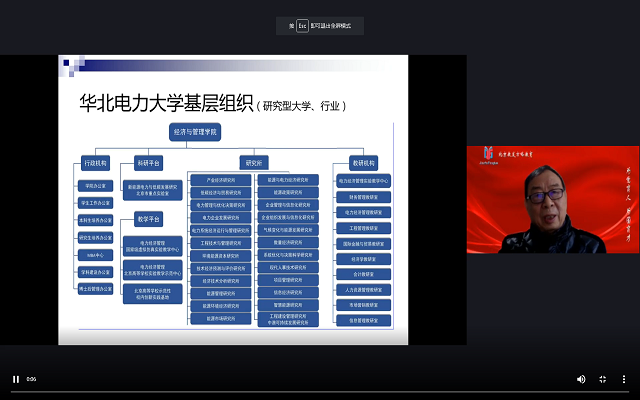This screenshot has height=400, width=640.
Task: Click the 项目管理研究所 box
Action: coord(288,280)
